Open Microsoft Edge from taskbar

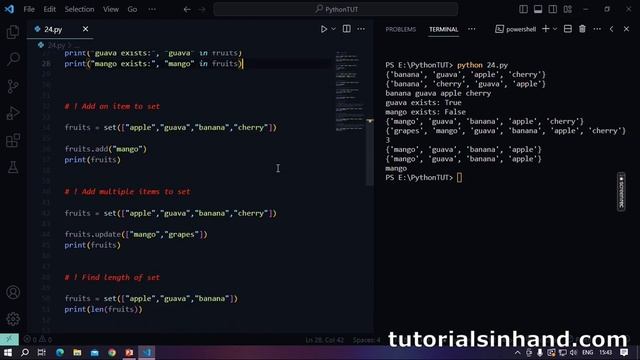(x=60, y=352)
